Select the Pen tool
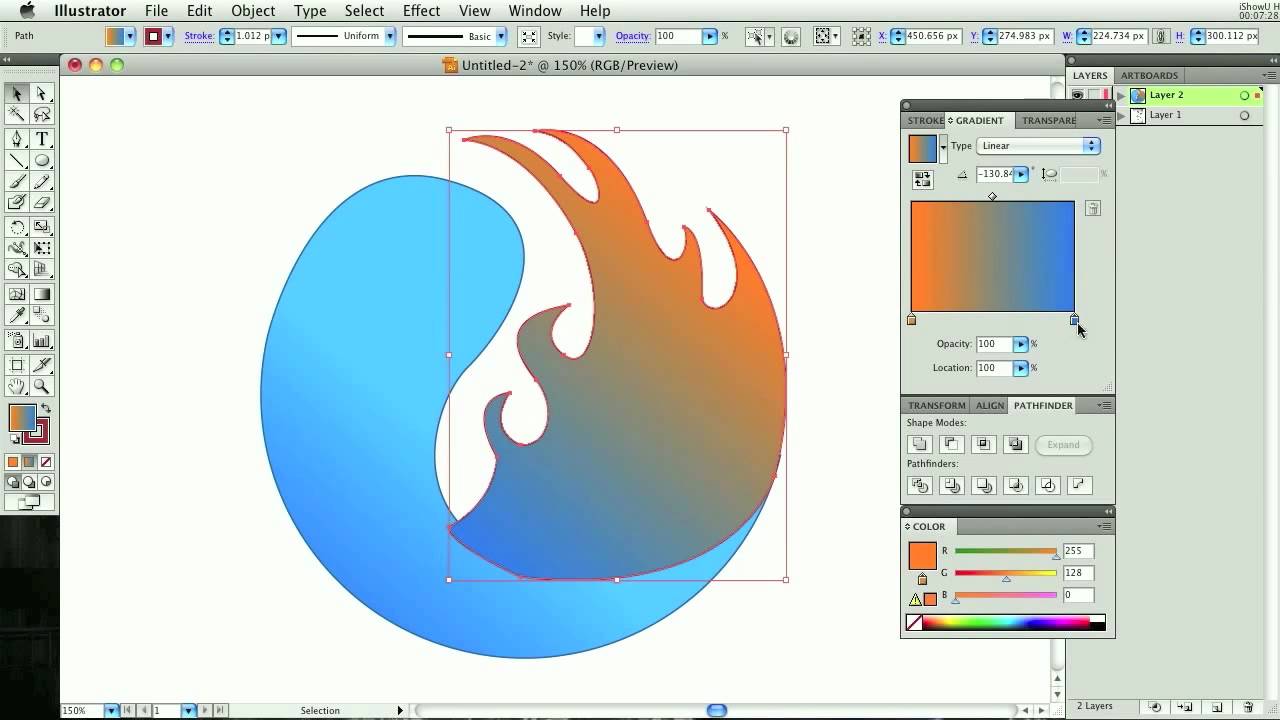 click(17, 139)
